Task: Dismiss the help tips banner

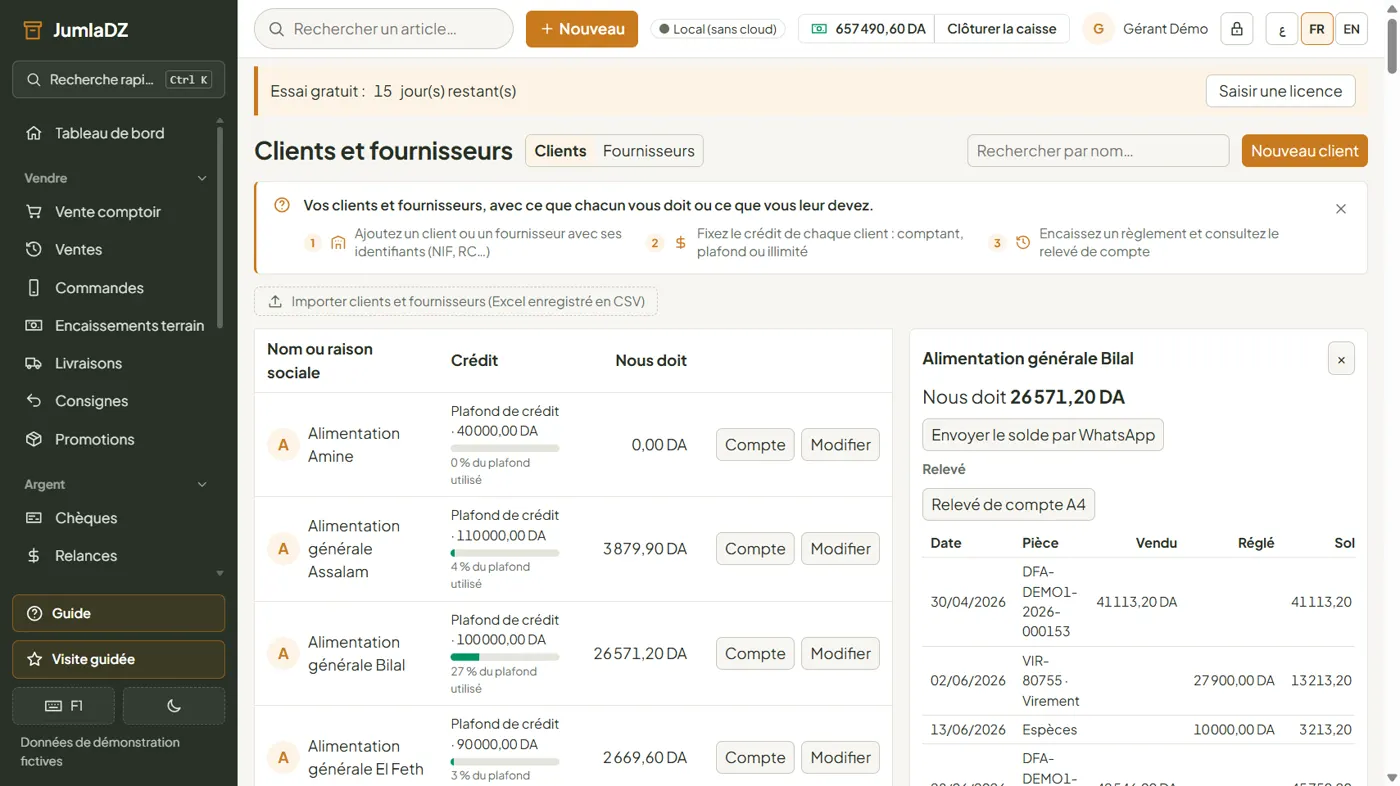Action: 1341,209
